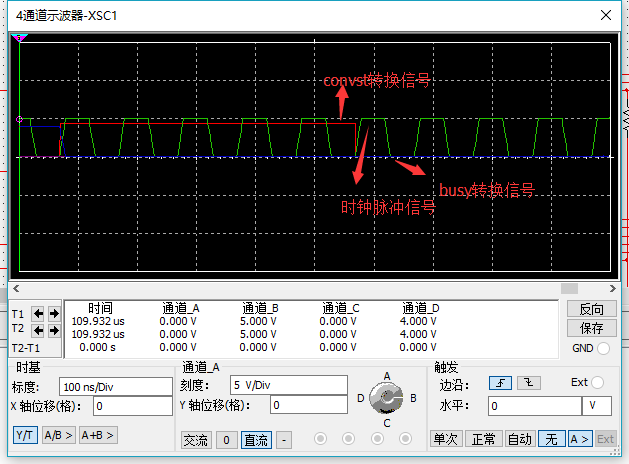Select 单次 trigger mode
Screen dimensions: 629x464
coord(446,439)
